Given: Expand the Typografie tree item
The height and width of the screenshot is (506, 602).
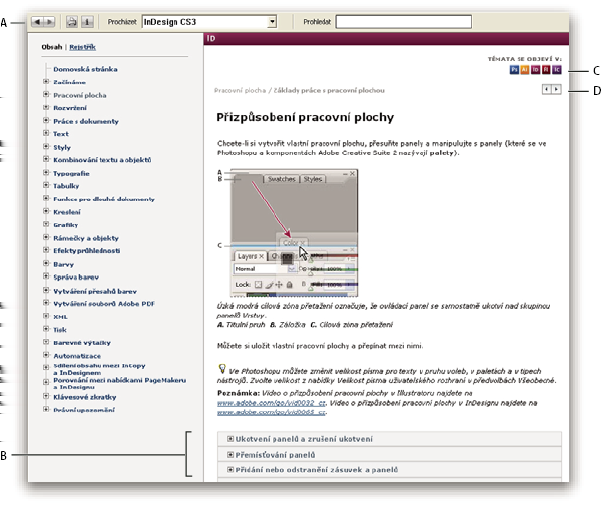Looking at the screenshot, I should coord(46,172).
